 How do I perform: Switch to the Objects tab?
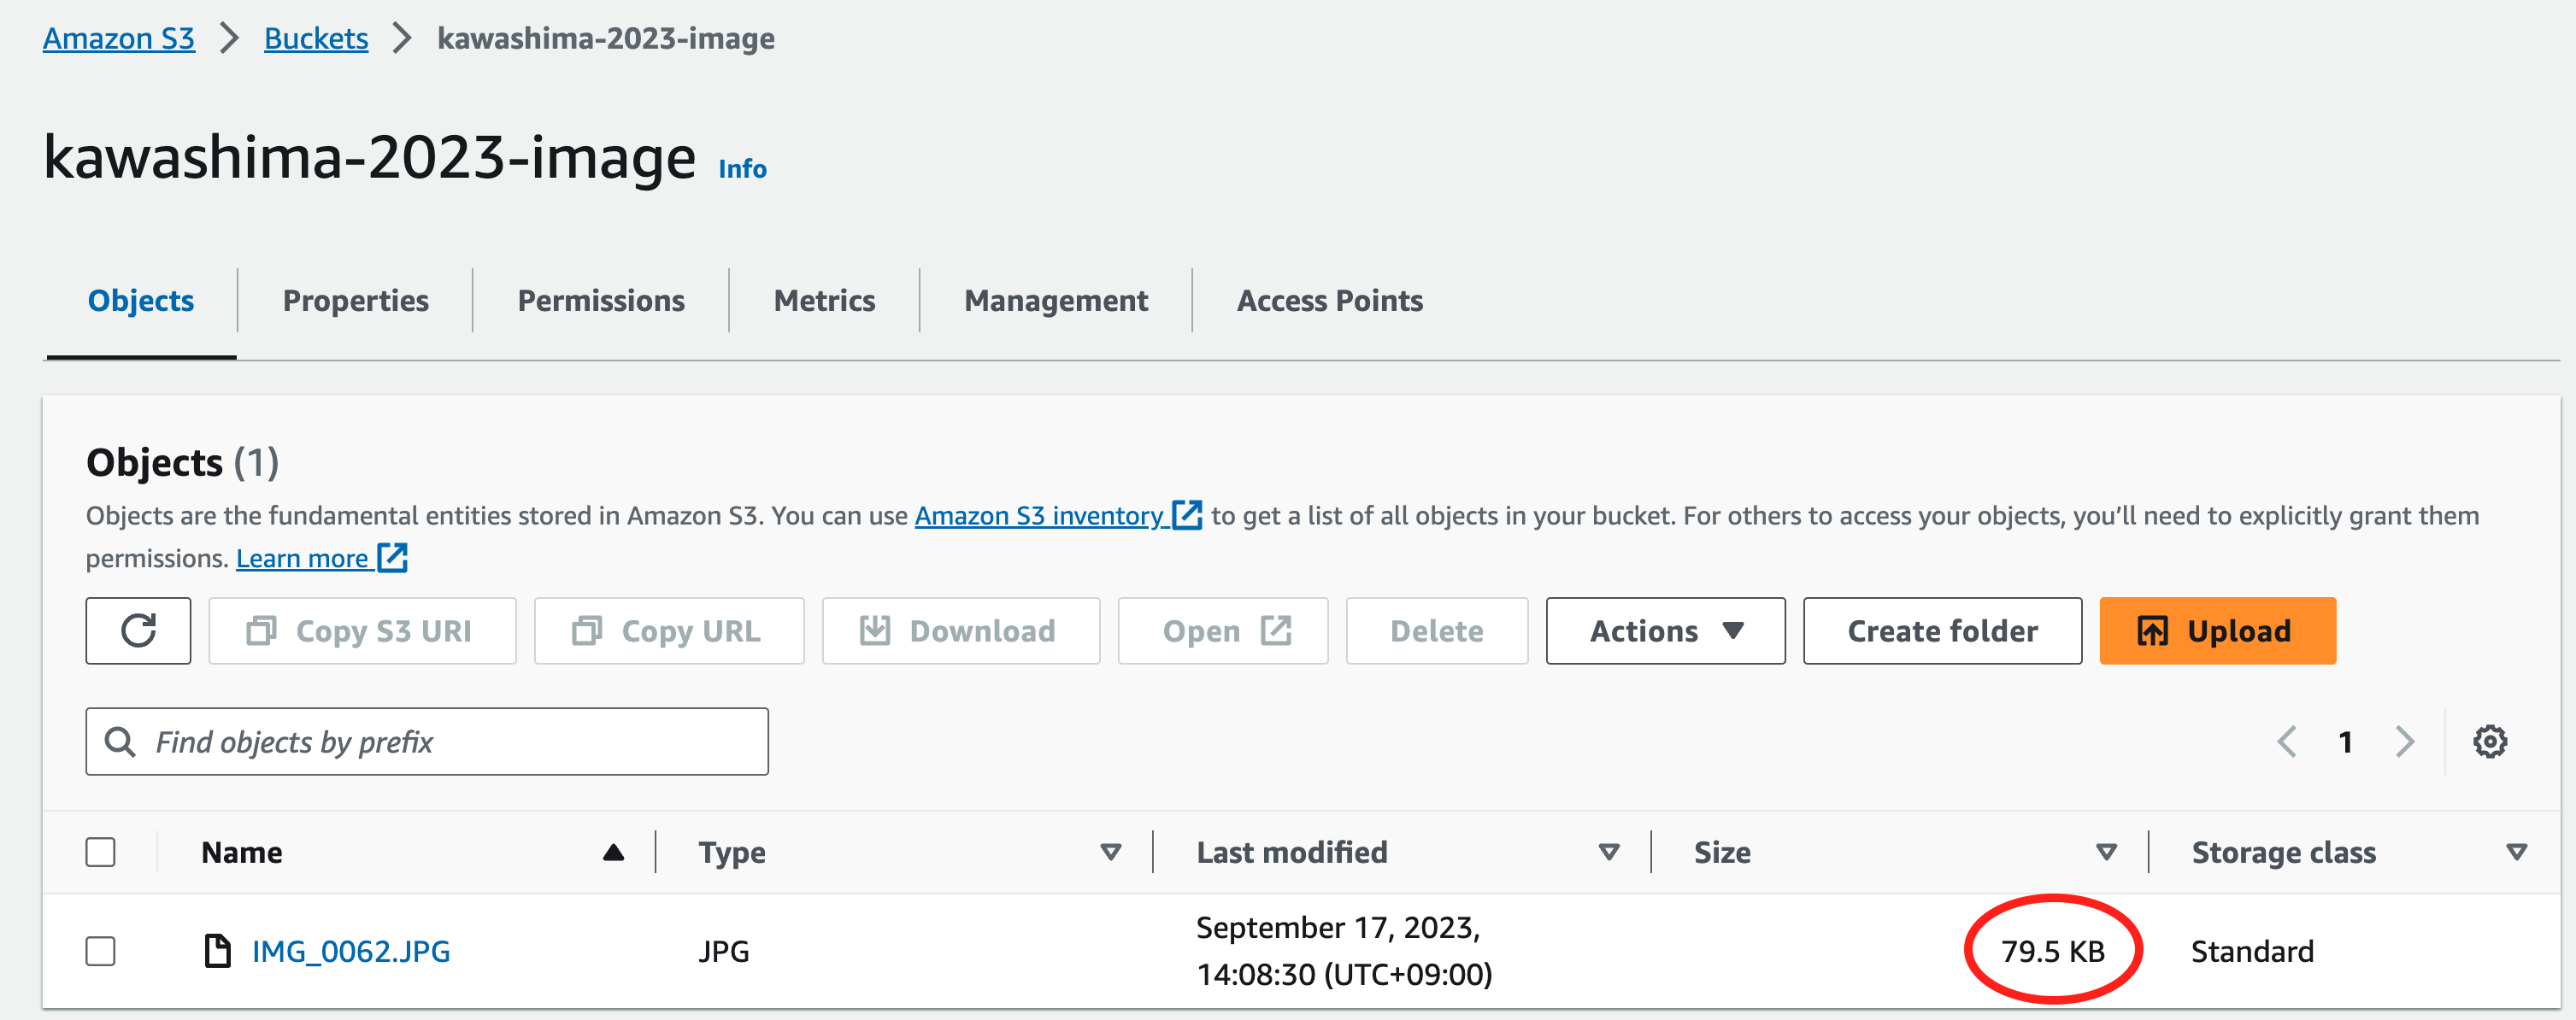tap(141, 300)
